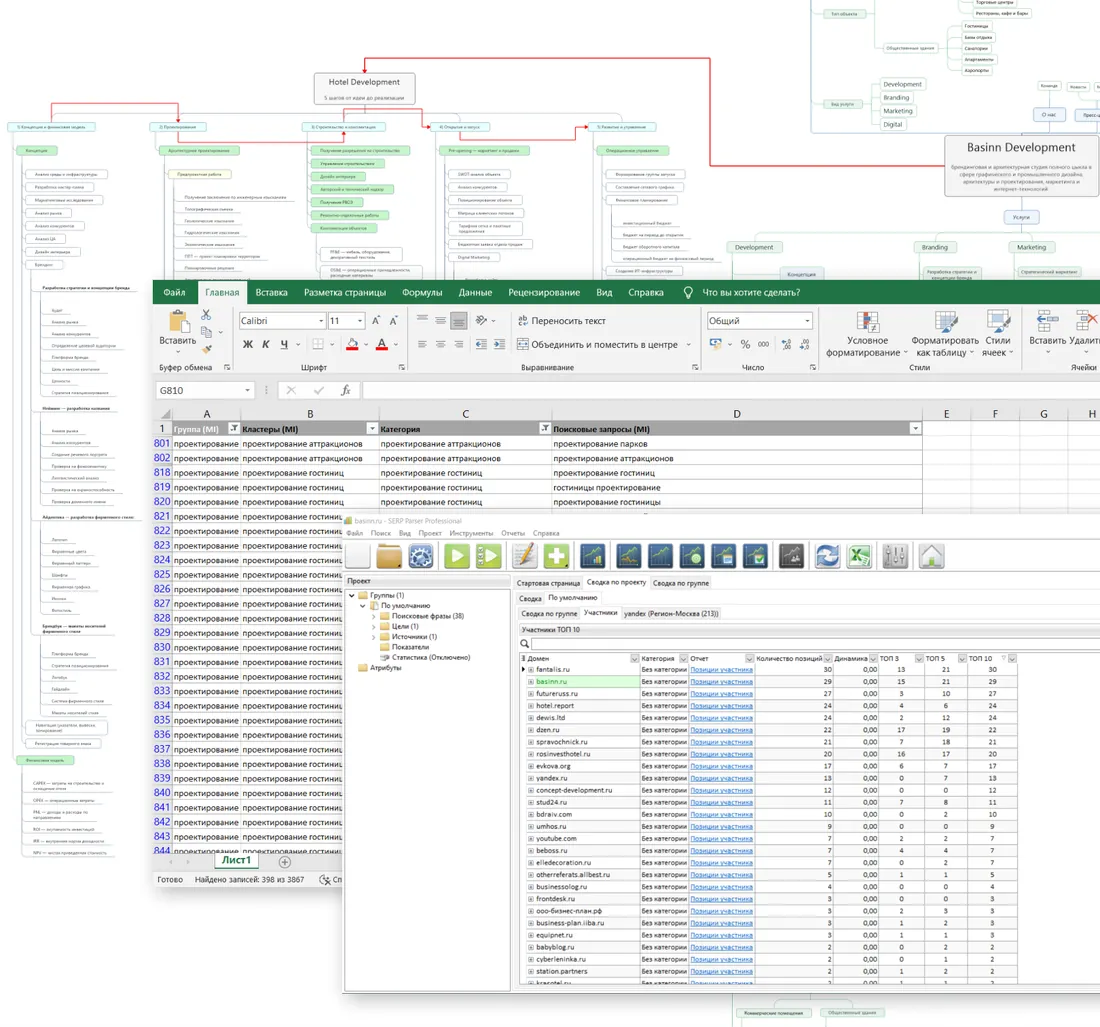Click the fill color bucket in Excel
Screen dimensions: 1100x1027
click(x=352, y=344)
